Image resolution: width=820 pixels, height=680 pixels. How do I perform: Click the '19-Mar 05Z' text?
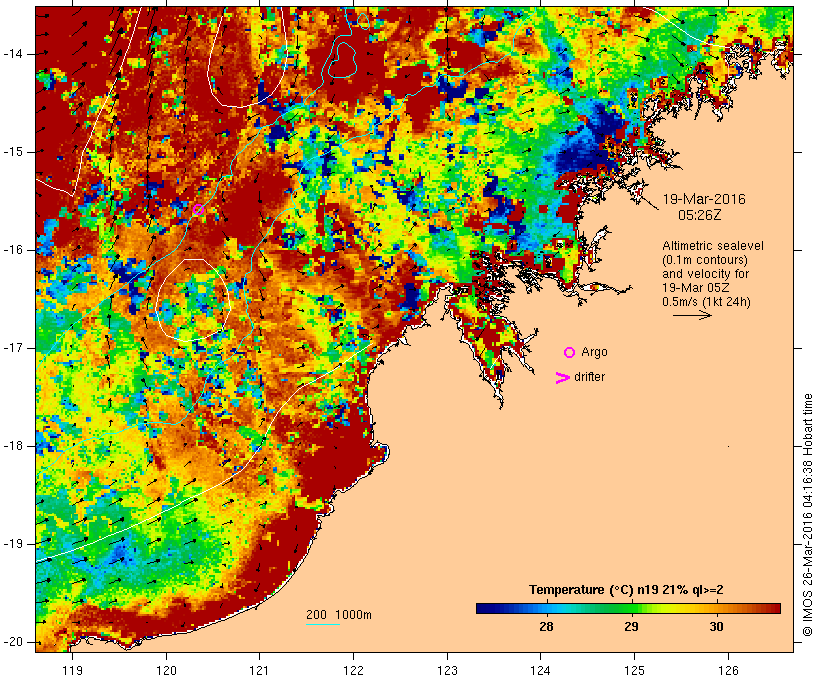pos(696,288)
